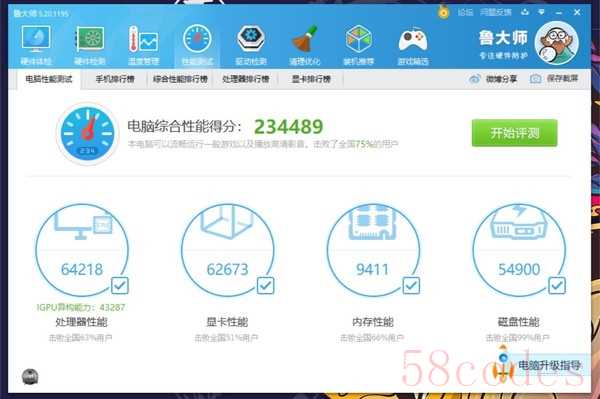The height and width of the screenshot is (399, 600).
Task: Open the 论坛 link
Action: (x=465, y=12)
